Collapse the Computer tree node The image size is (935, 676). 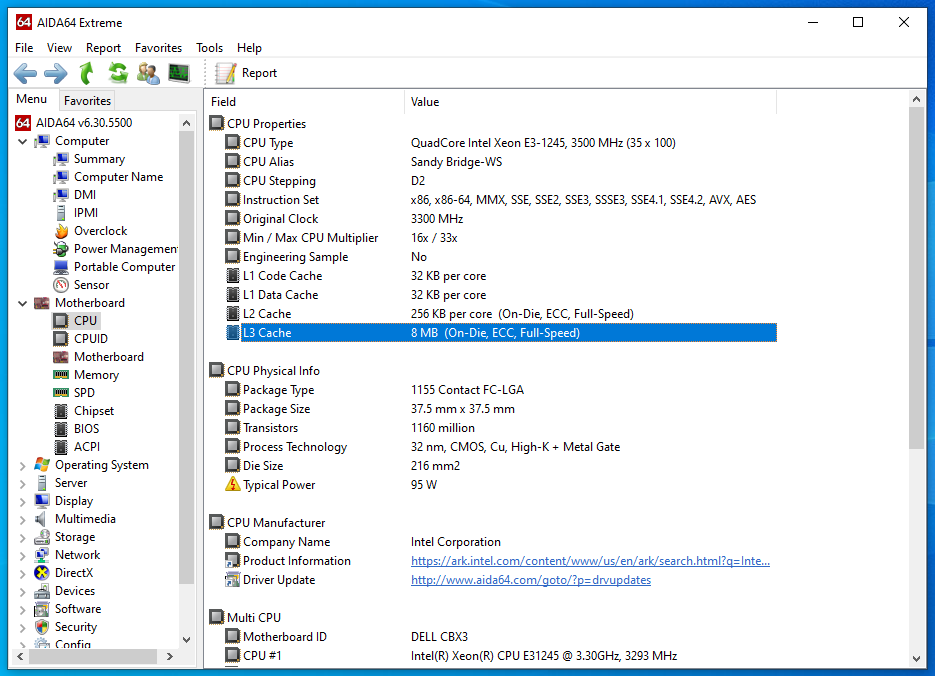click(23, 141)
